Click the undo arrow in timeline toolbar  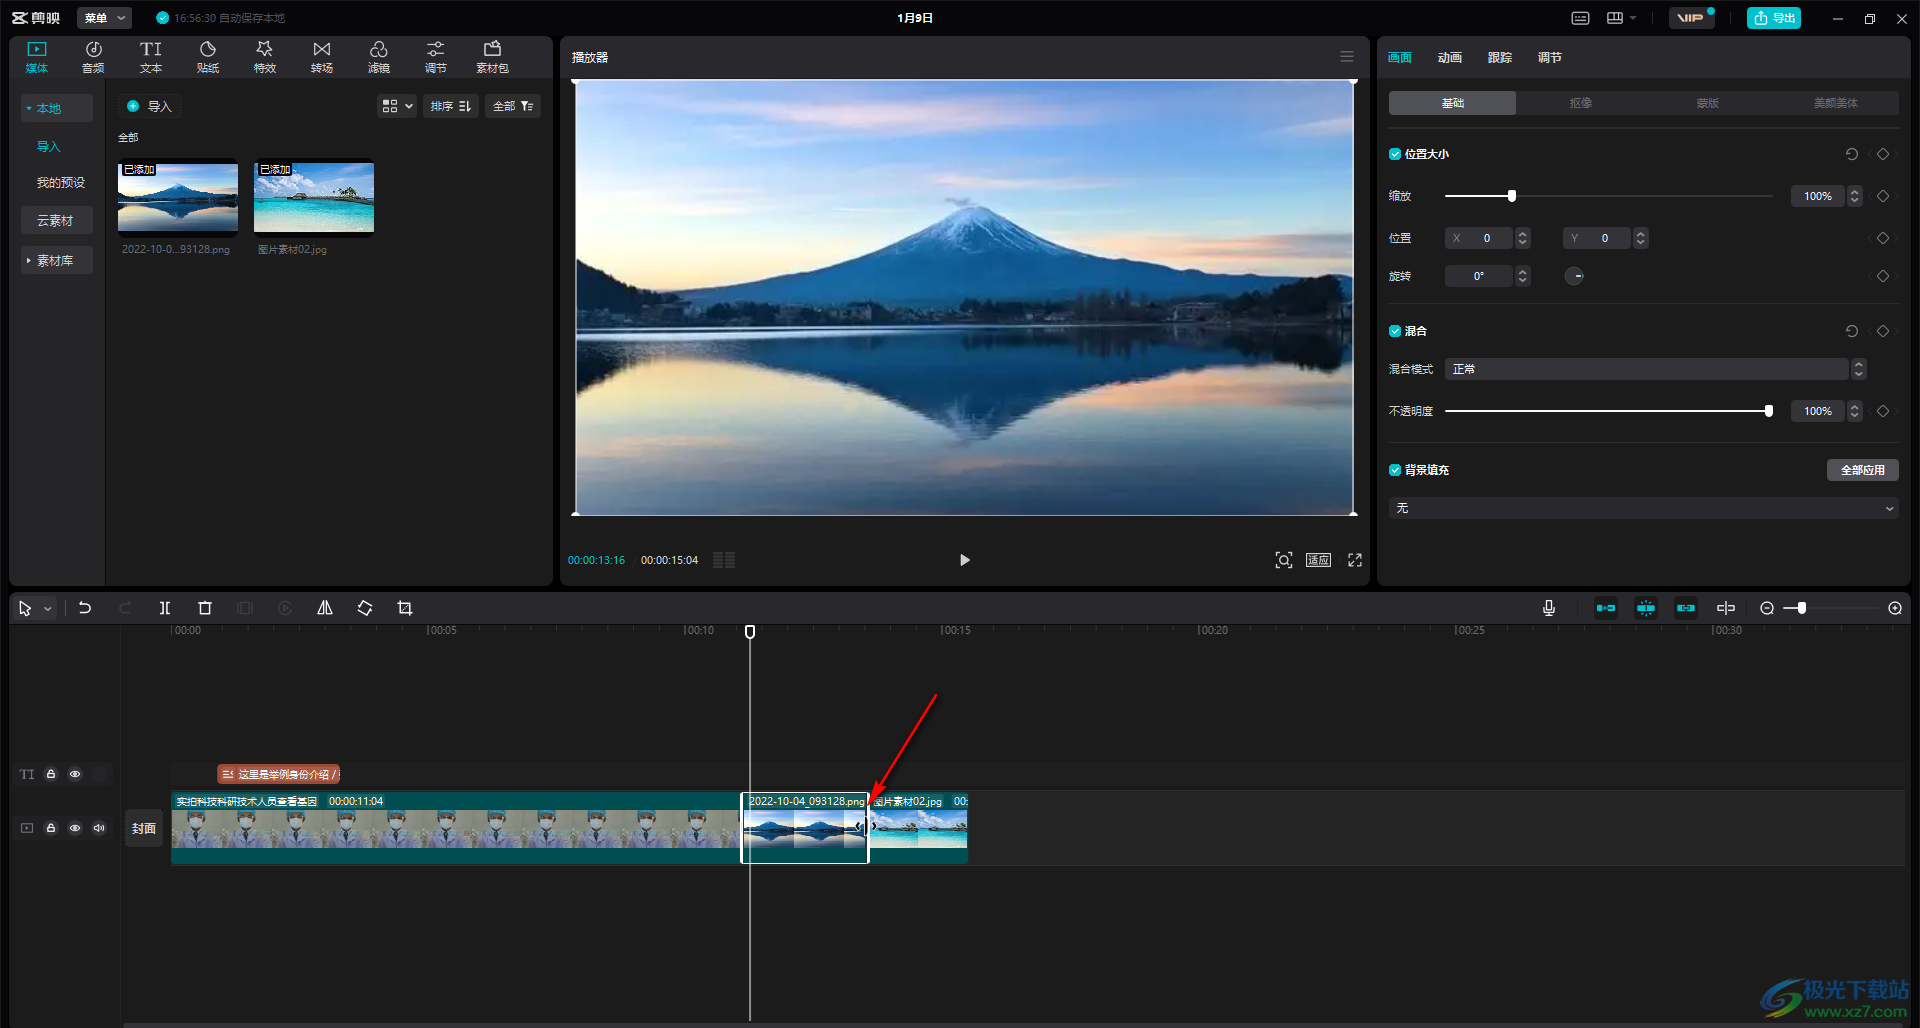pos(85,608)
